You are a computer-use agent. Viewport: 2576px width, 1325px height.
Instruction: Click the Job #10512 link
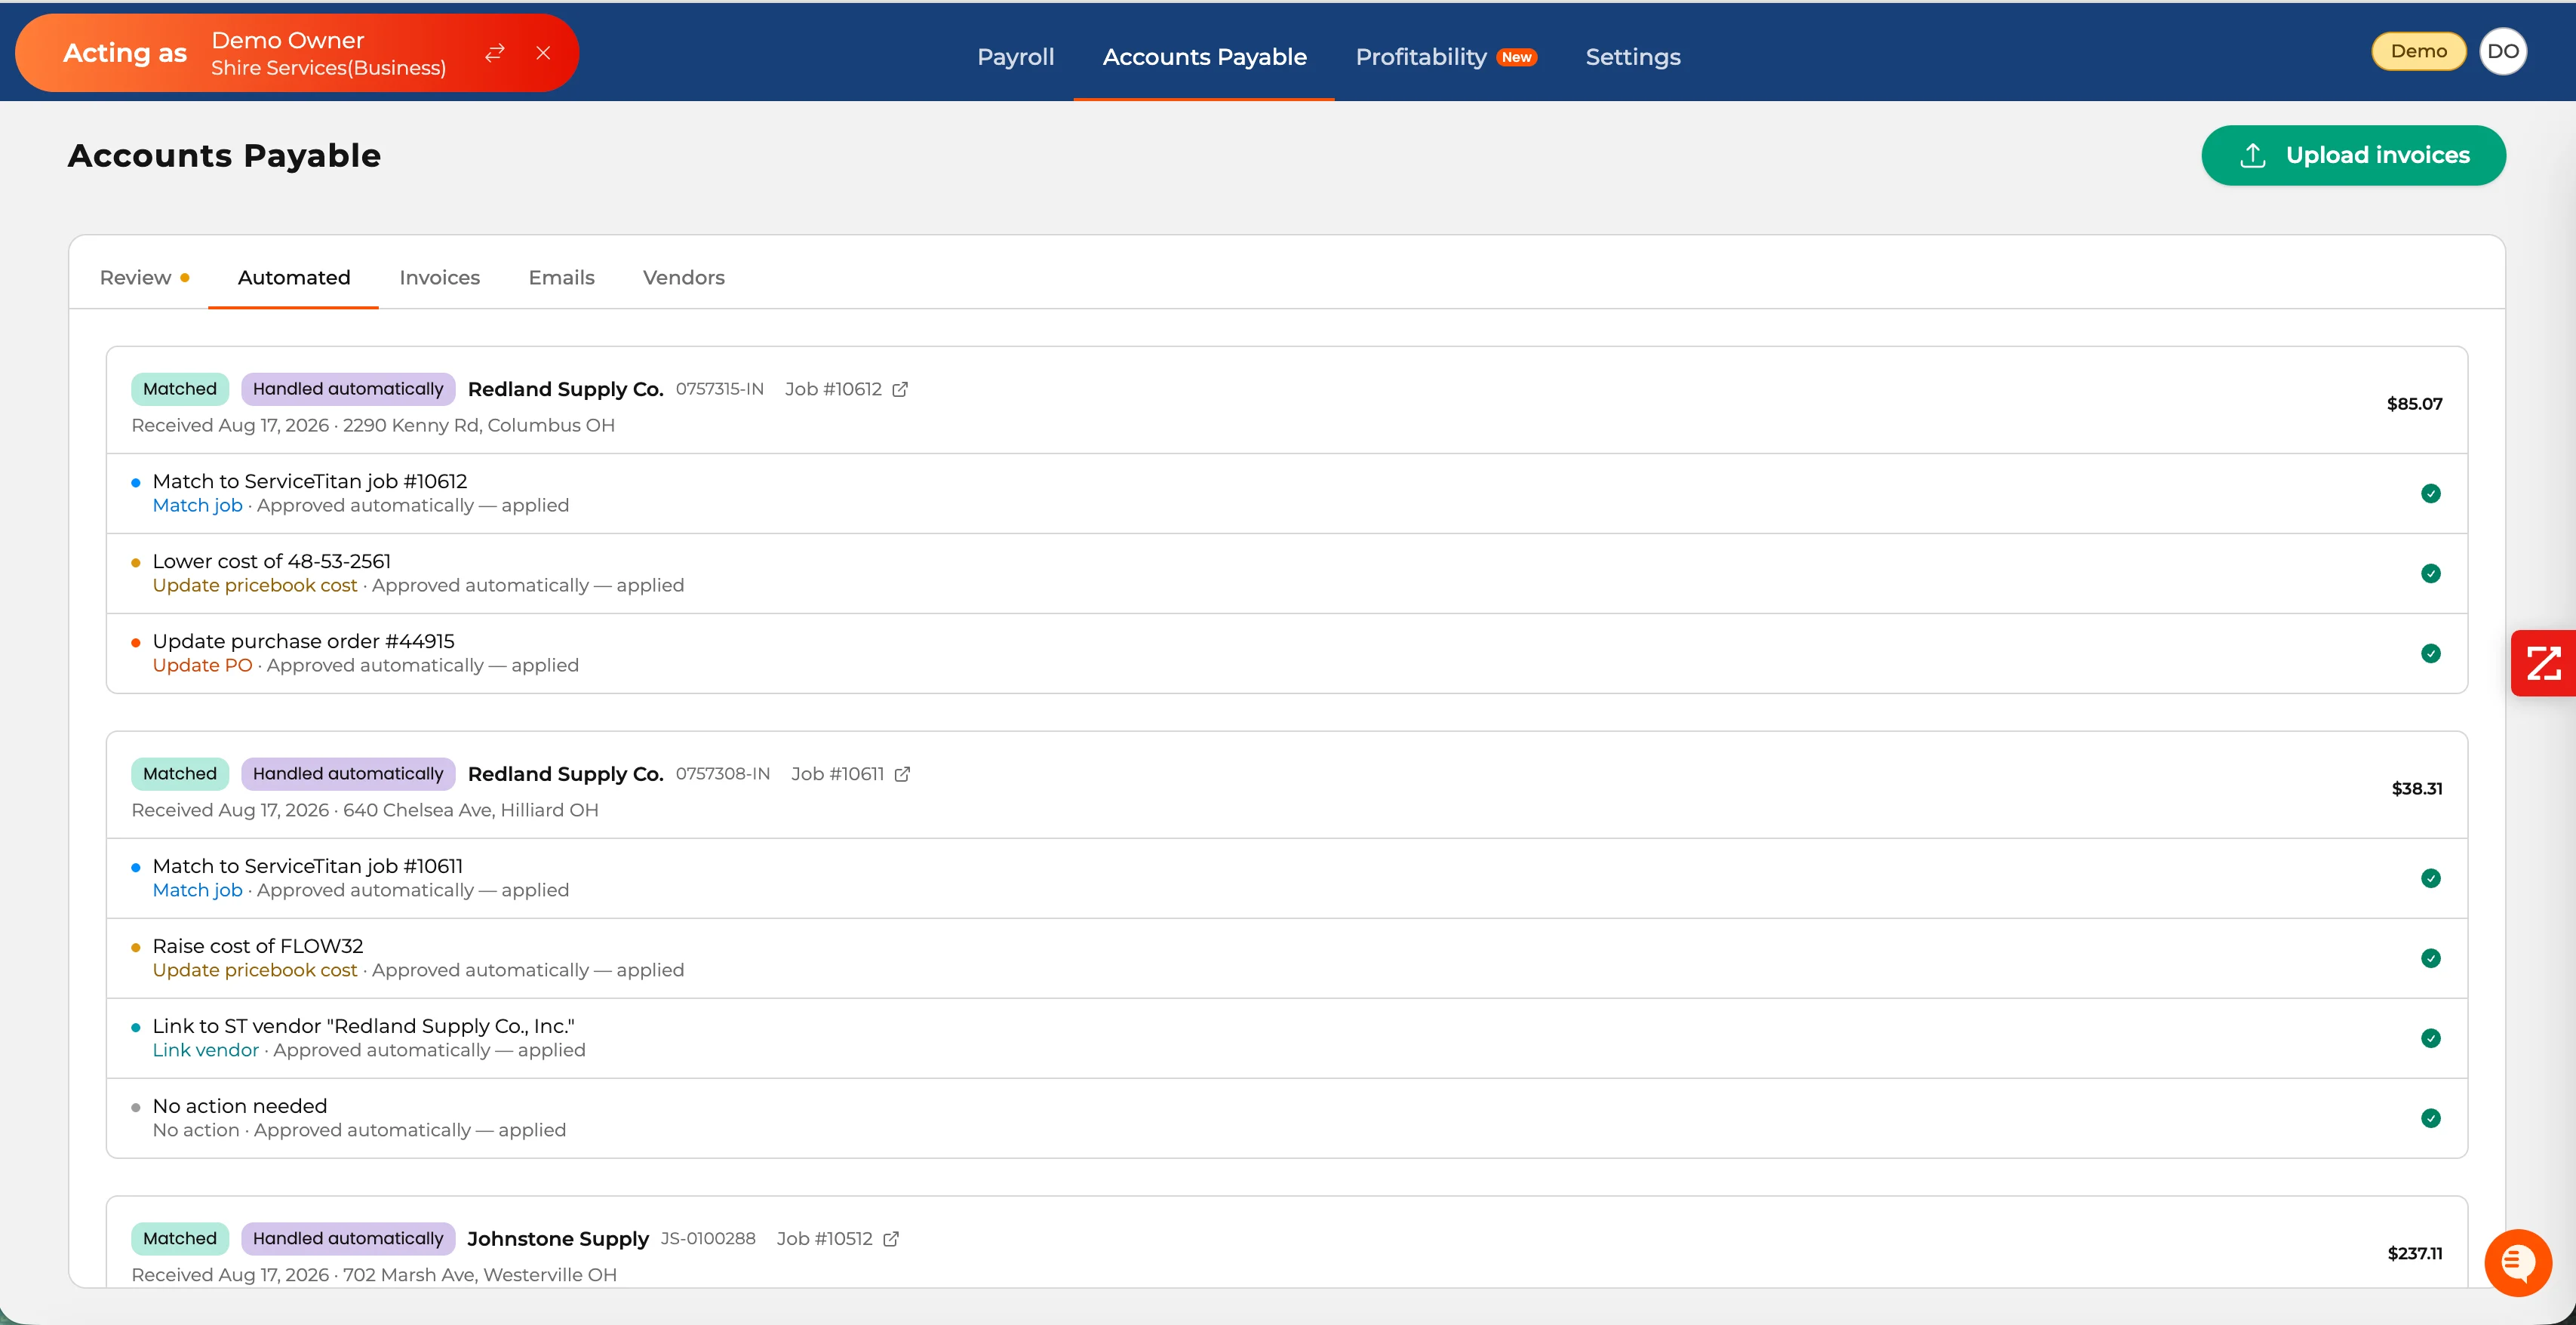(824, 1239)
